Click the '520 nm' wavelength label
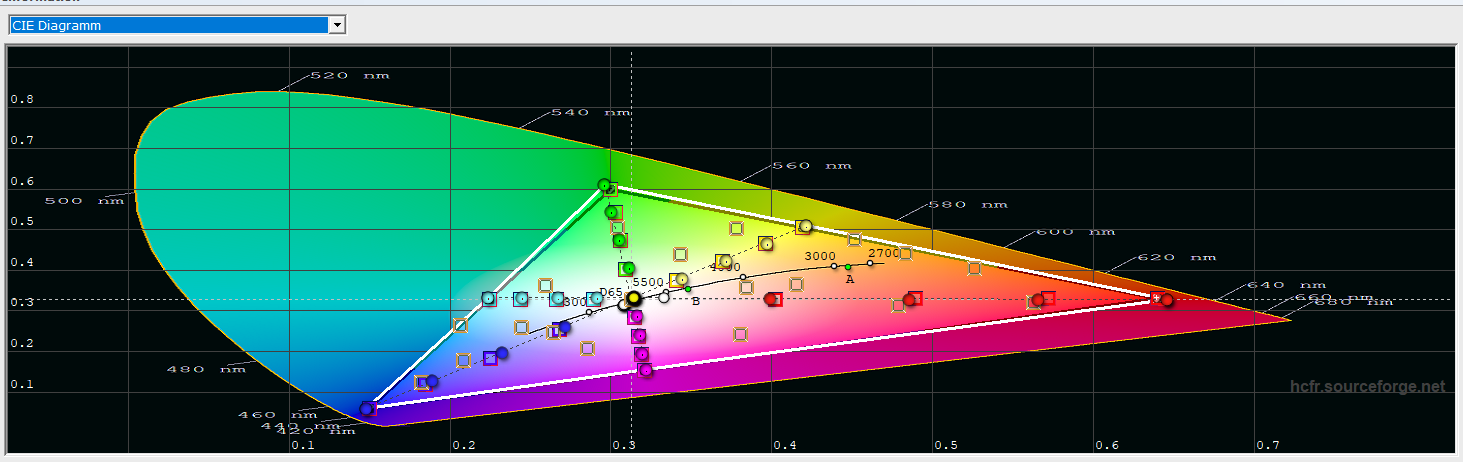This screenshot has height=462, width=1463. [350, 75]
